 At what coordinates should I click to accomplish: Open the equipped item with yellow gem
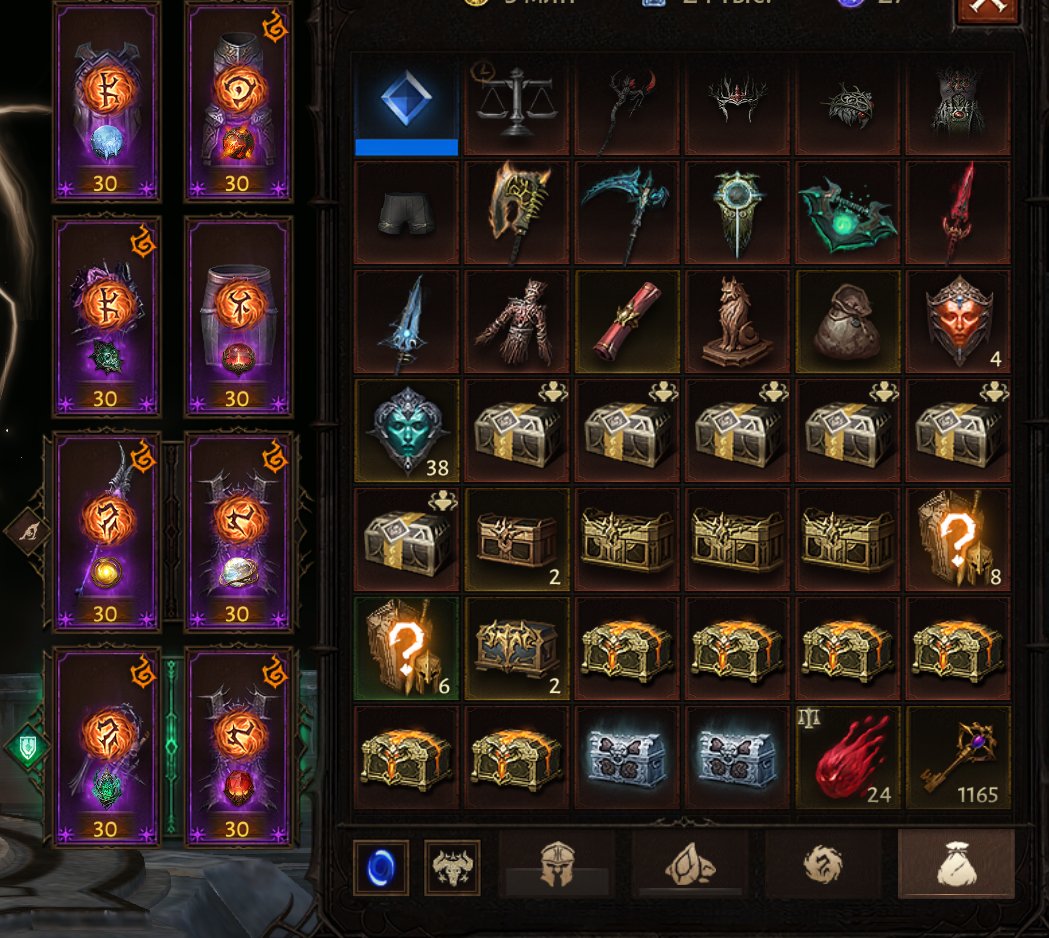coord(106,533)
